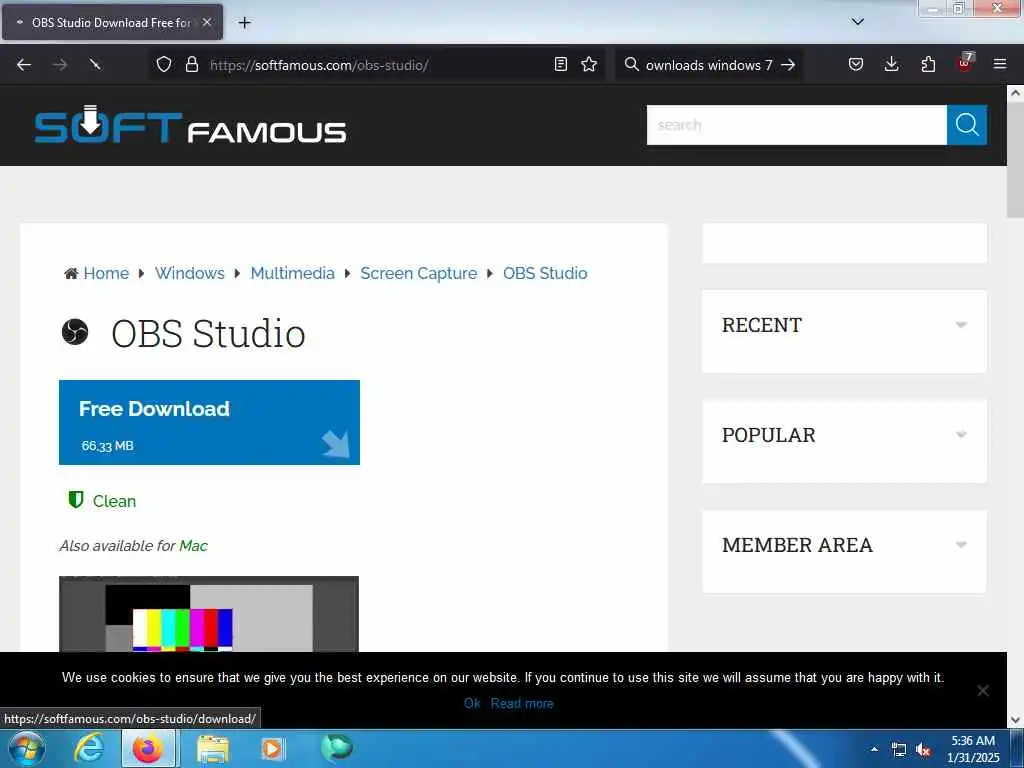Click the Clean status label
Viewport: 1024px width, 768px height.
tap(114, 501)
